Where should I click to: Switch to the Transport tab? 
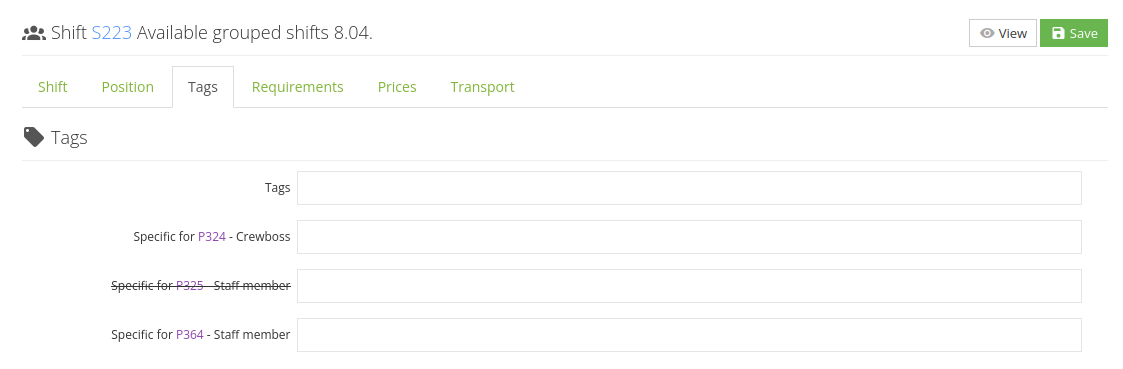(x=482, y=87)
